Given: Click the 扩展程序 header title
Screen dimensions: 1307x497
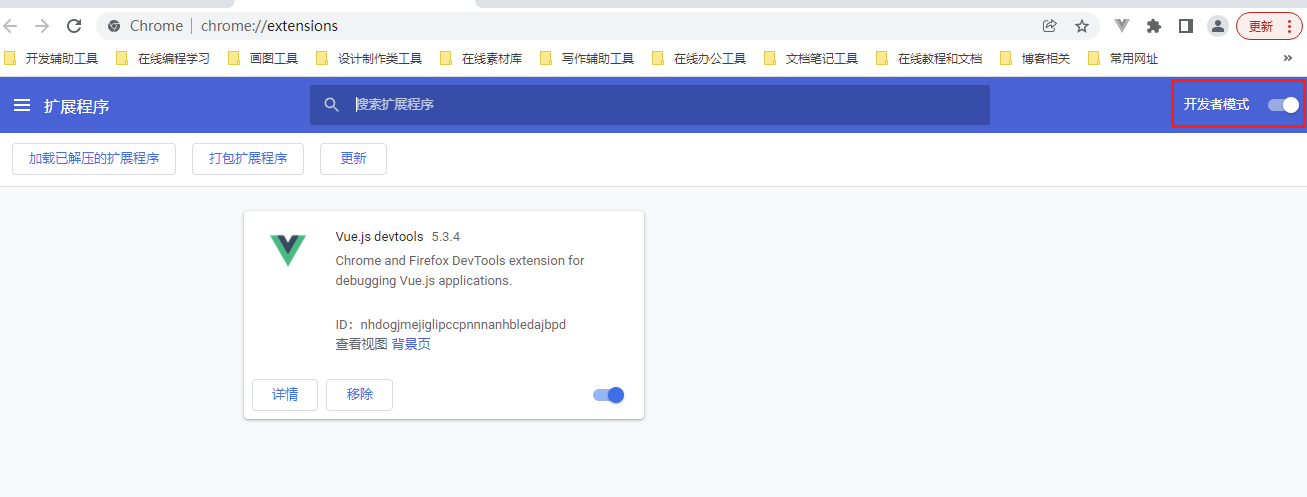Looking at the screenshot, I should tap(77, 106).
